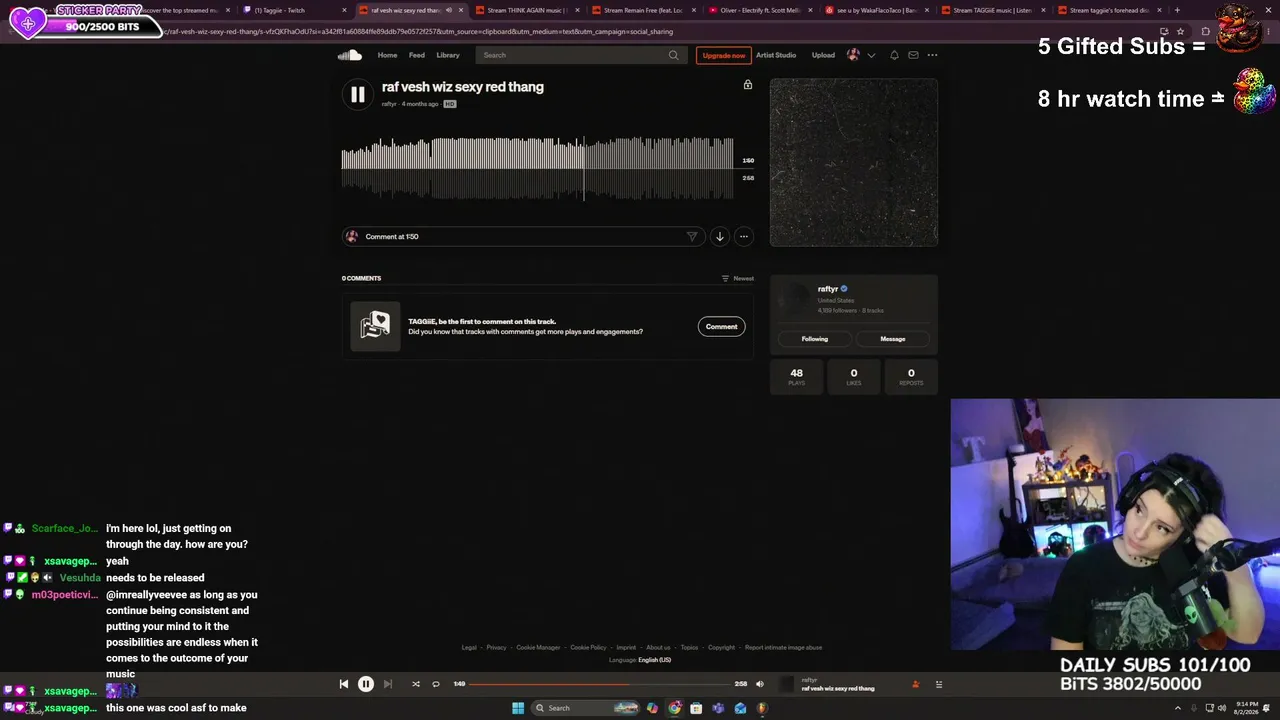Screen dimensions: 1280x720
Task: Open Artist Studio
Action: [x=776, y=55]
